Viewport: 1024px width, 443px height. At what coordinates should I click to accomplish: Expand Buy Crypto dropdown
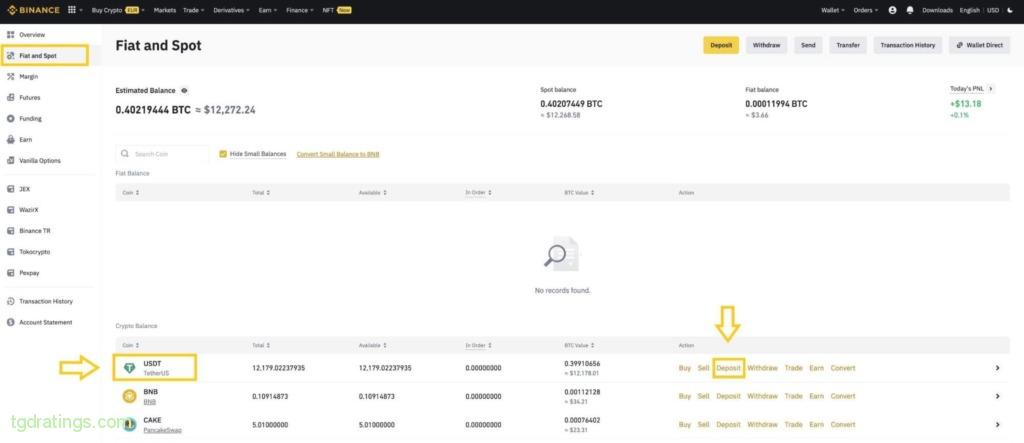coord(118,10)
